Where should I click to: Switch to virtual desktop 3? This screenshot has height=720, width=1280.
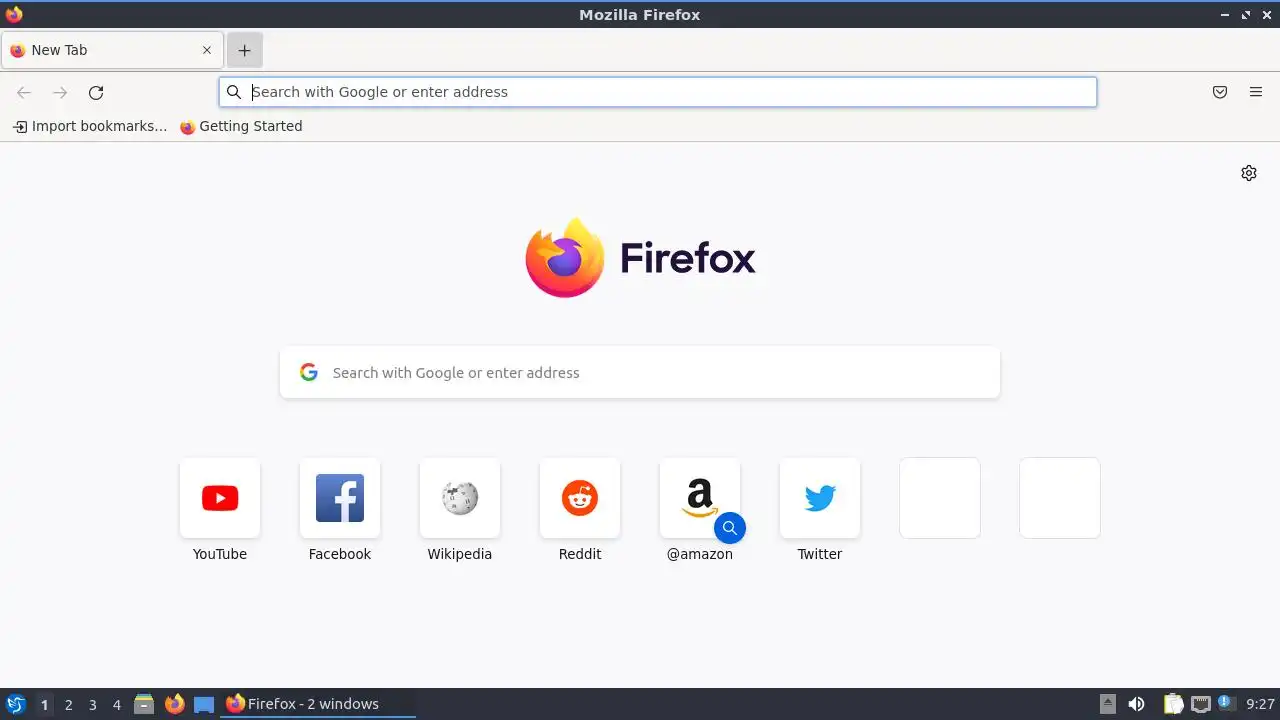(92, 704)
